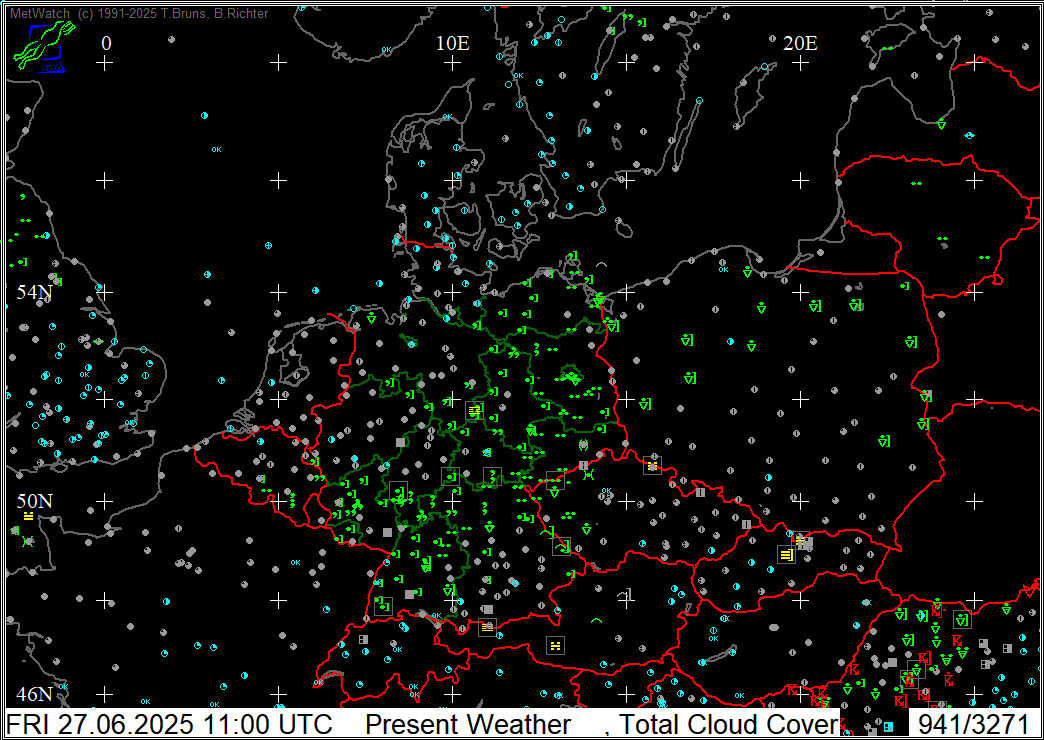Select the cyan circled-plus station in the North Sea
Viewport: 1044px width, 740px height.
(x=268, y=245)
